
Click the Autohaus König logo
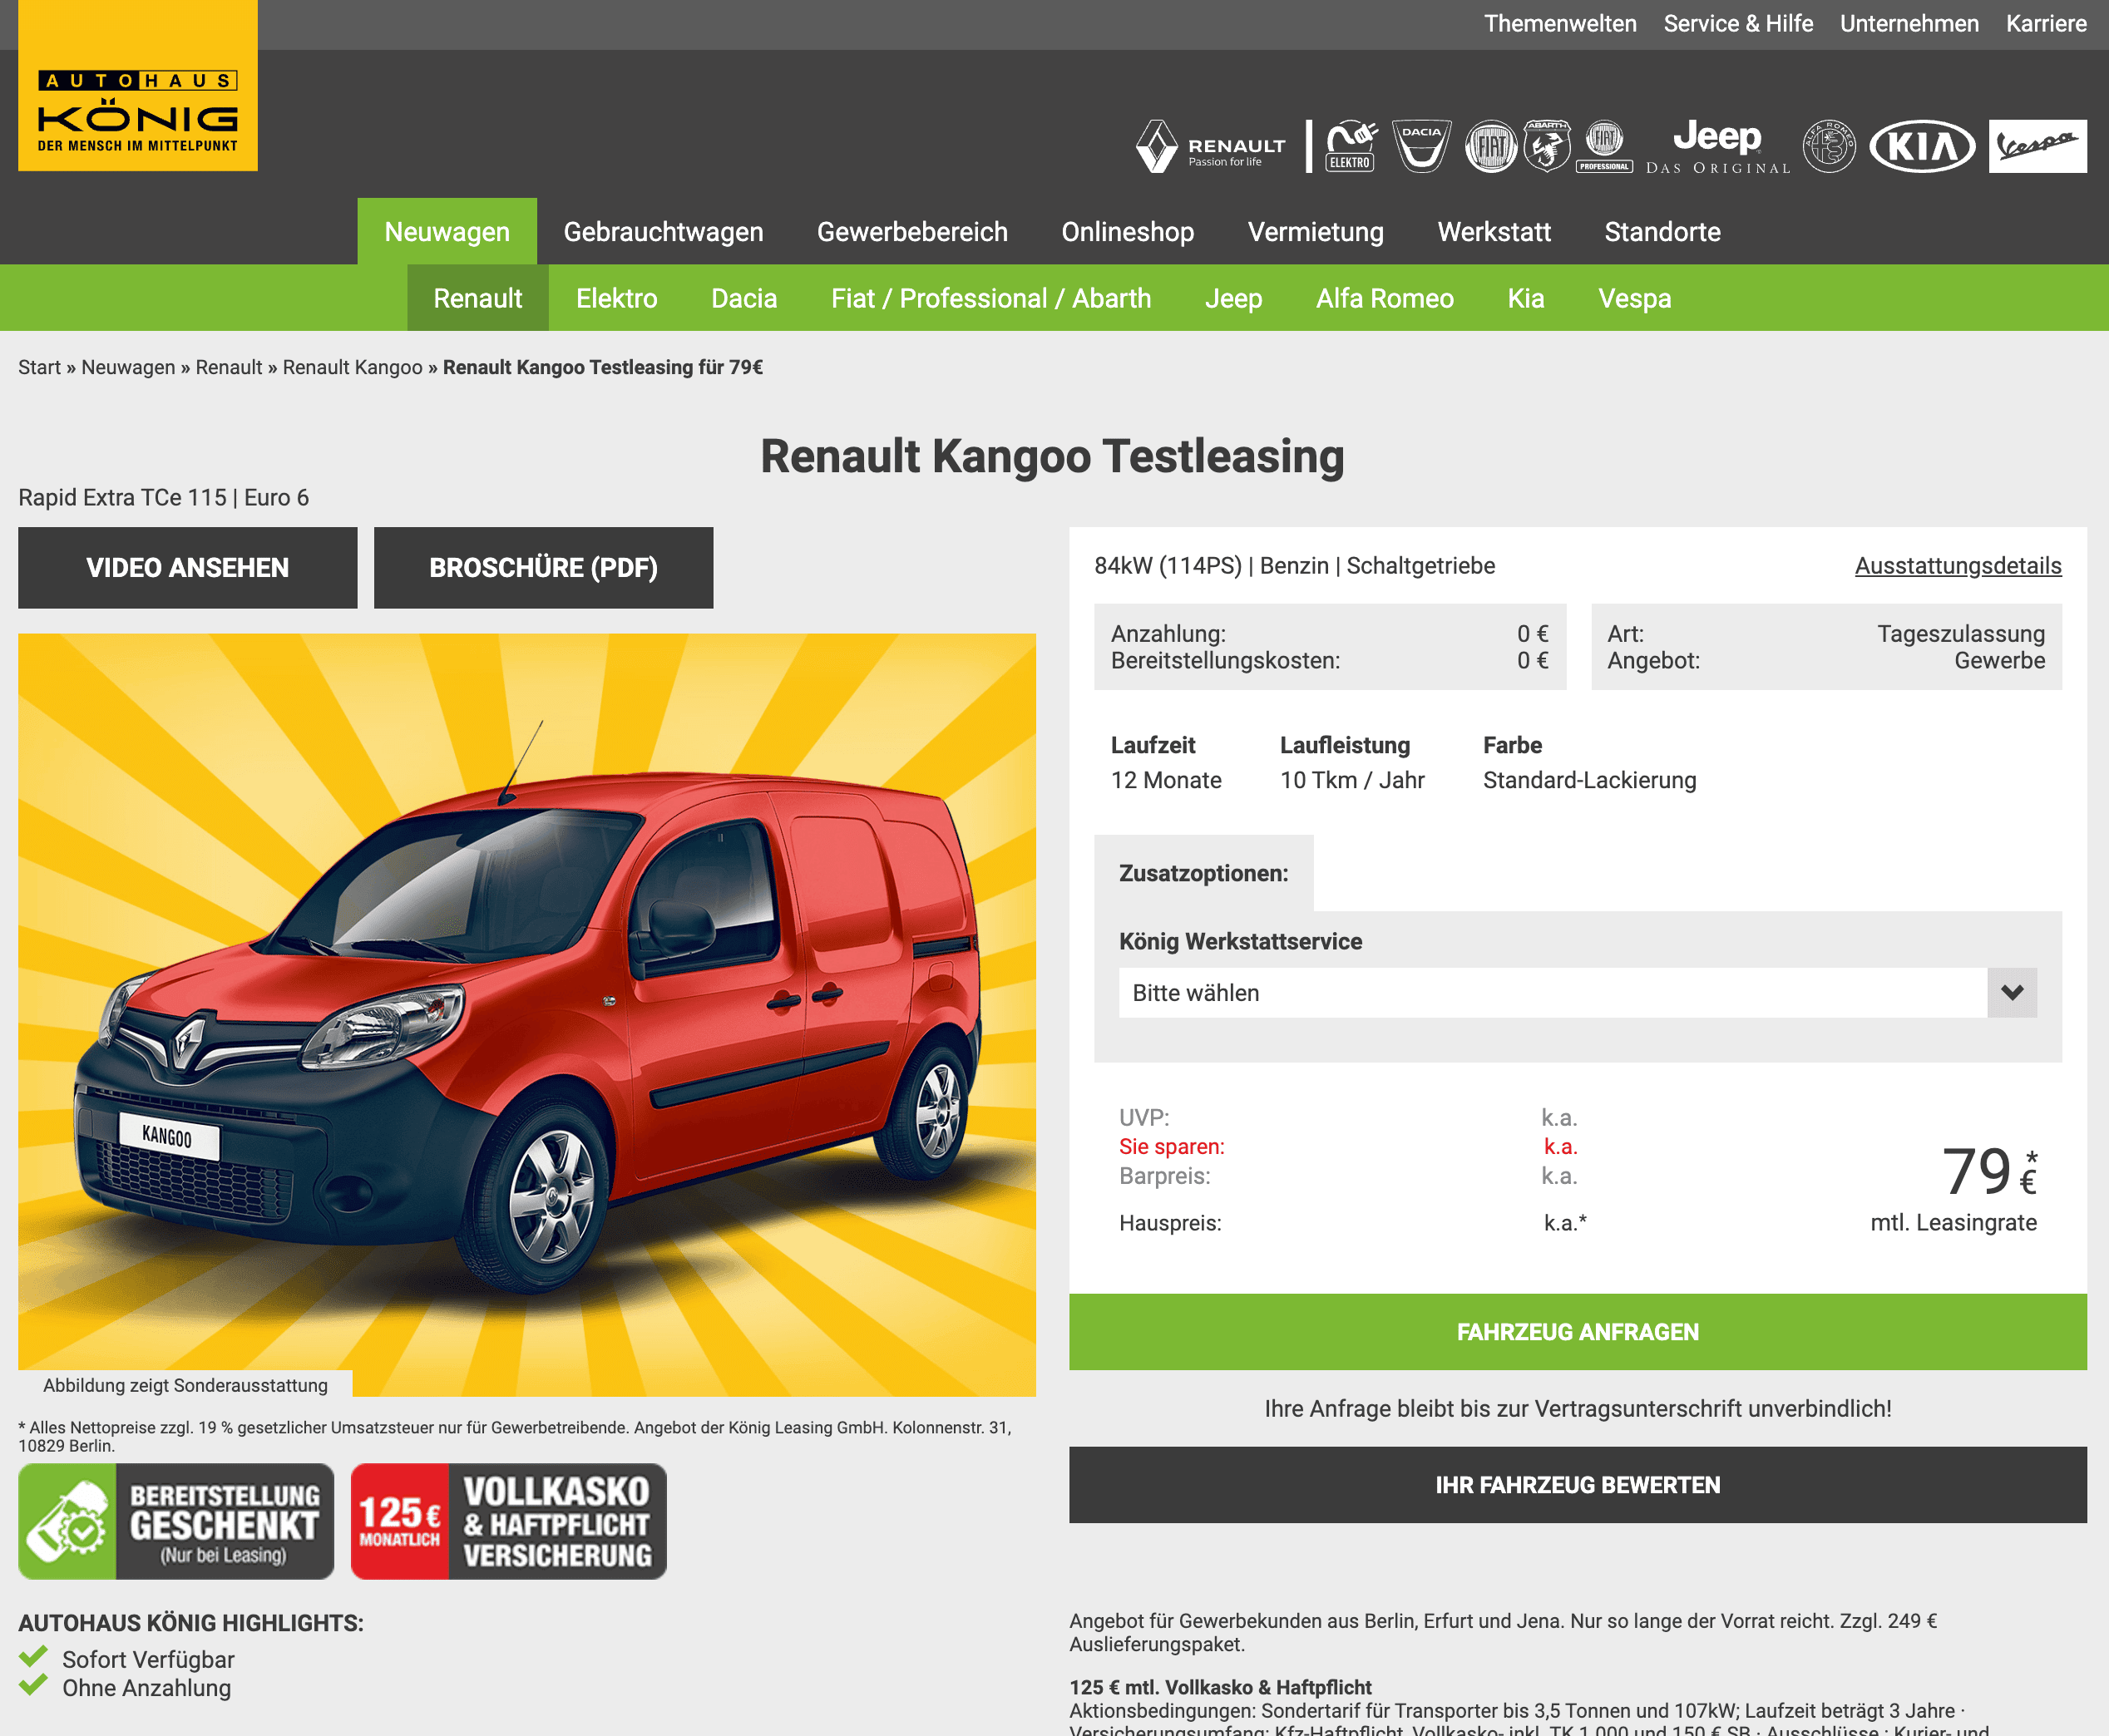138,86
